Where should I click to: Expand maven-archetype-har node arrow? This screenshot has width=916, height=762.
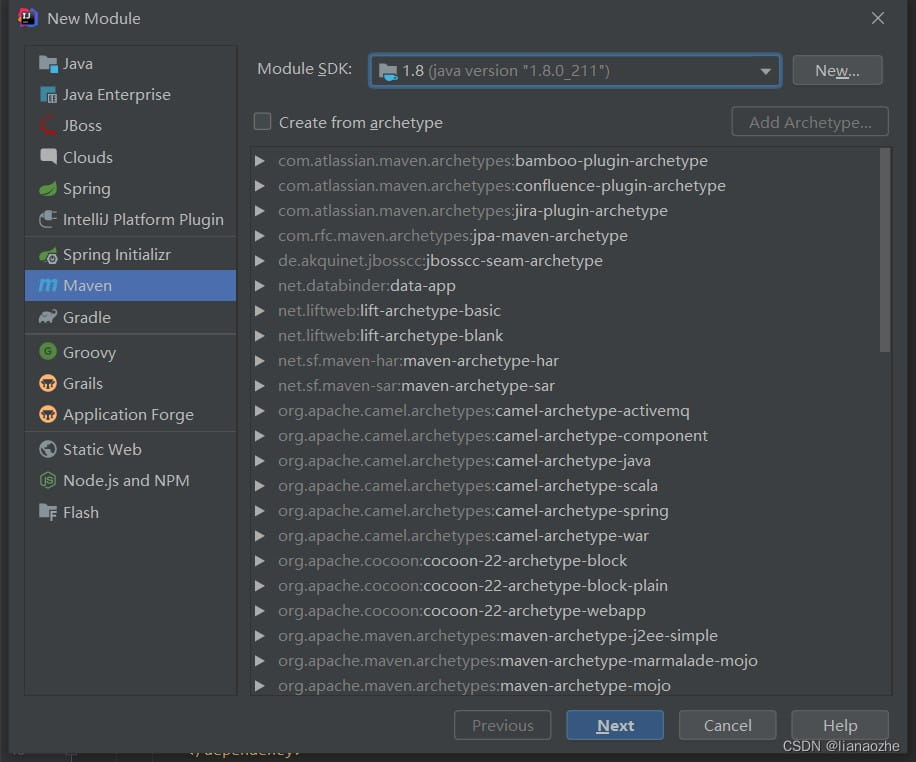pyautogui.click(x=260, y=361)
